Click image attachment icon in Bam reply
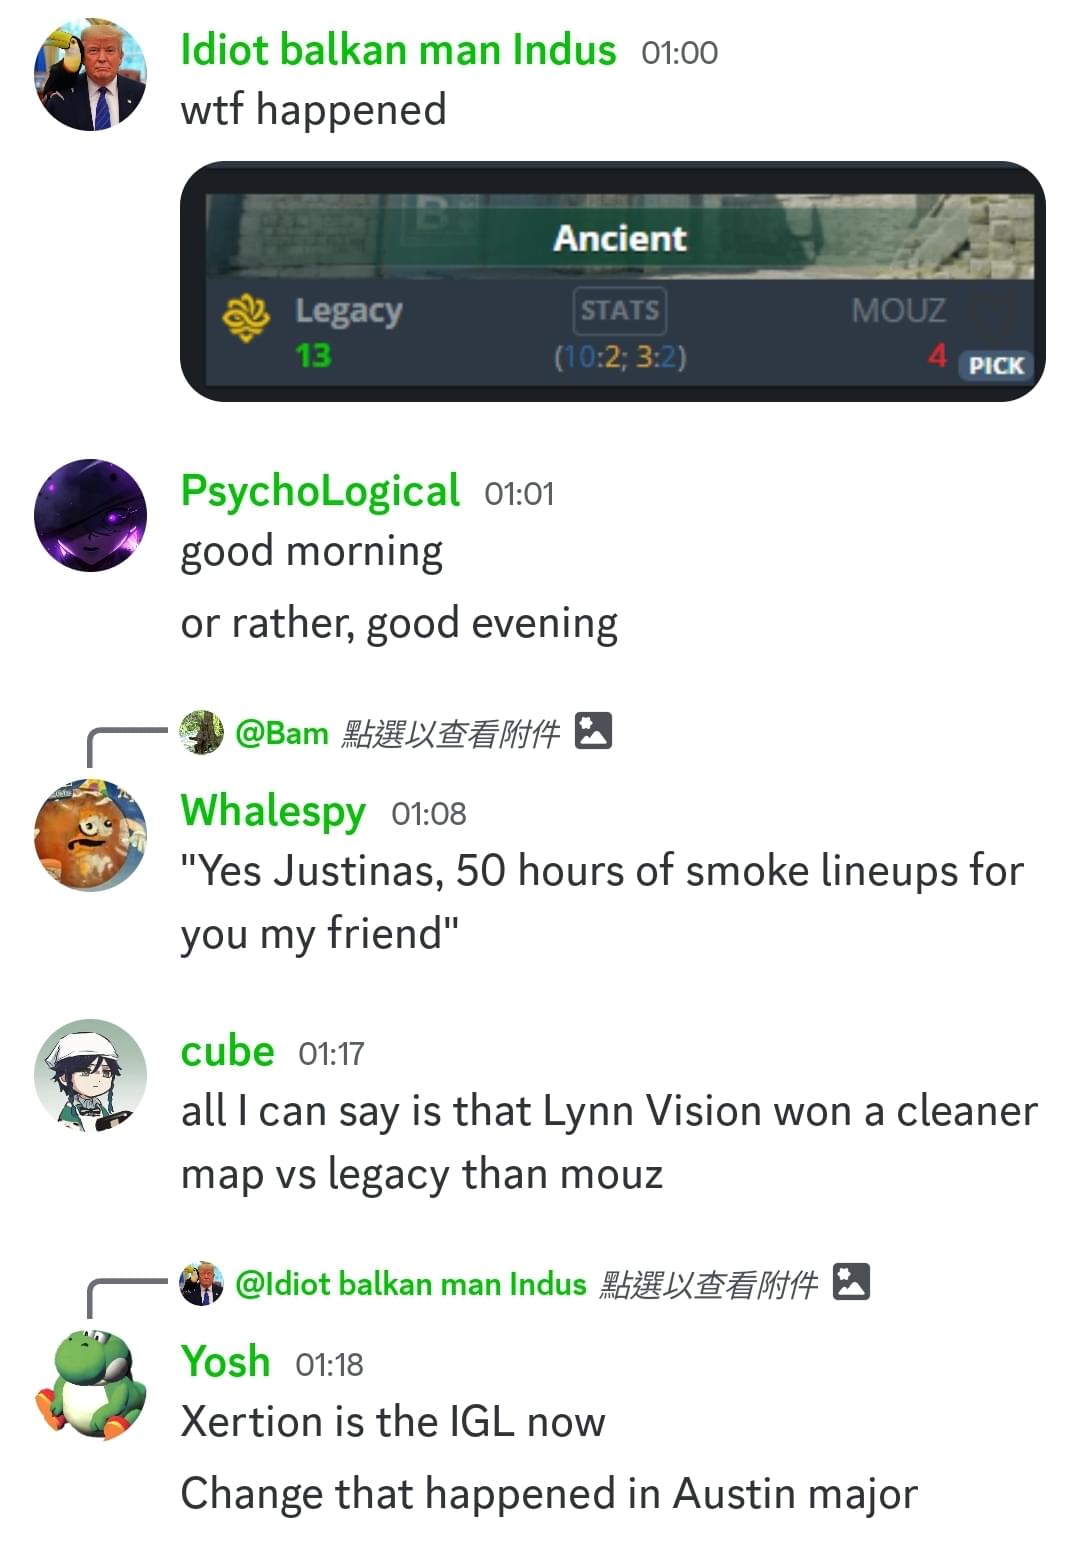This screenshot has width=1080, height=1552. pyautogui.click(x=593, y=731)
